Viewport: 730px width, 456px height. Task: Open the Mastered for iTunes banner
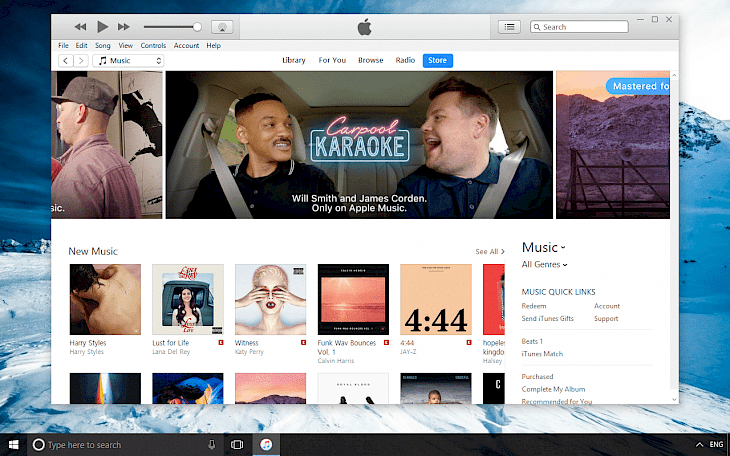(x=613, y=144)
